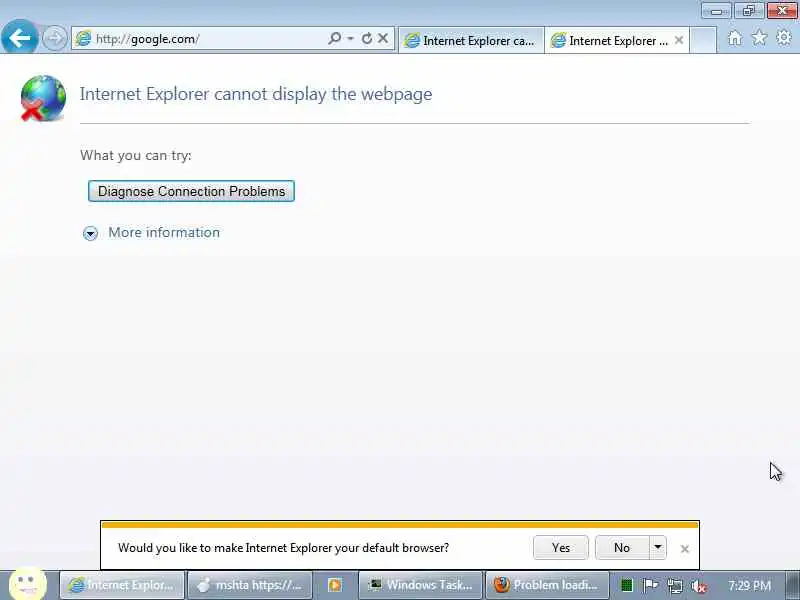Go back using the blue Back arrow
Screen dimensions: 800x600
click(20, 37)
